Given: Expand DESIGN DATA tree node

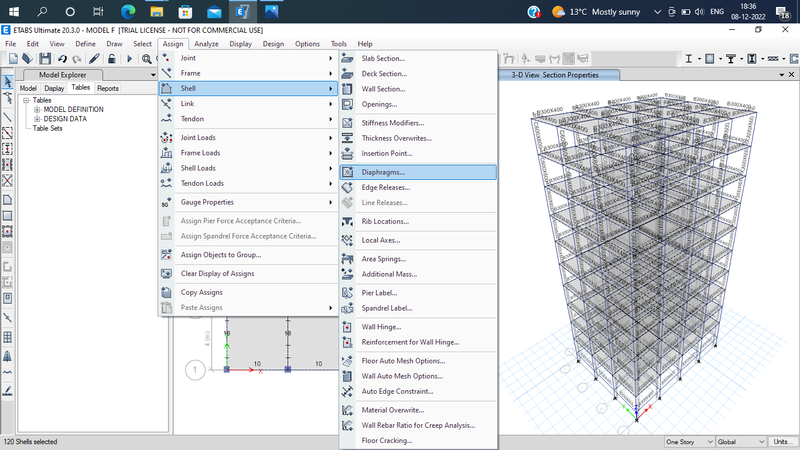Looking at the screenshot, I should [37, 119].
